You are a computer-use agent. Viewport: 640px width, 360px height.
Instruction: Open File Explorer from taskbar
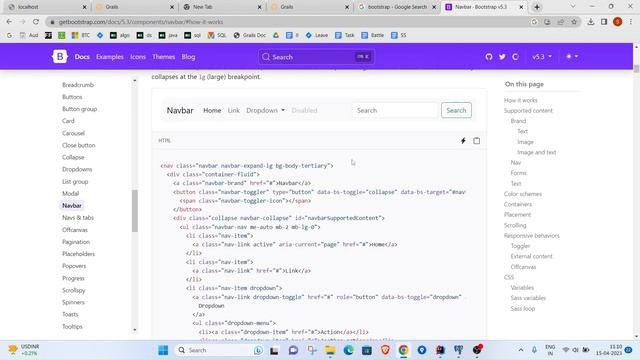330,350
